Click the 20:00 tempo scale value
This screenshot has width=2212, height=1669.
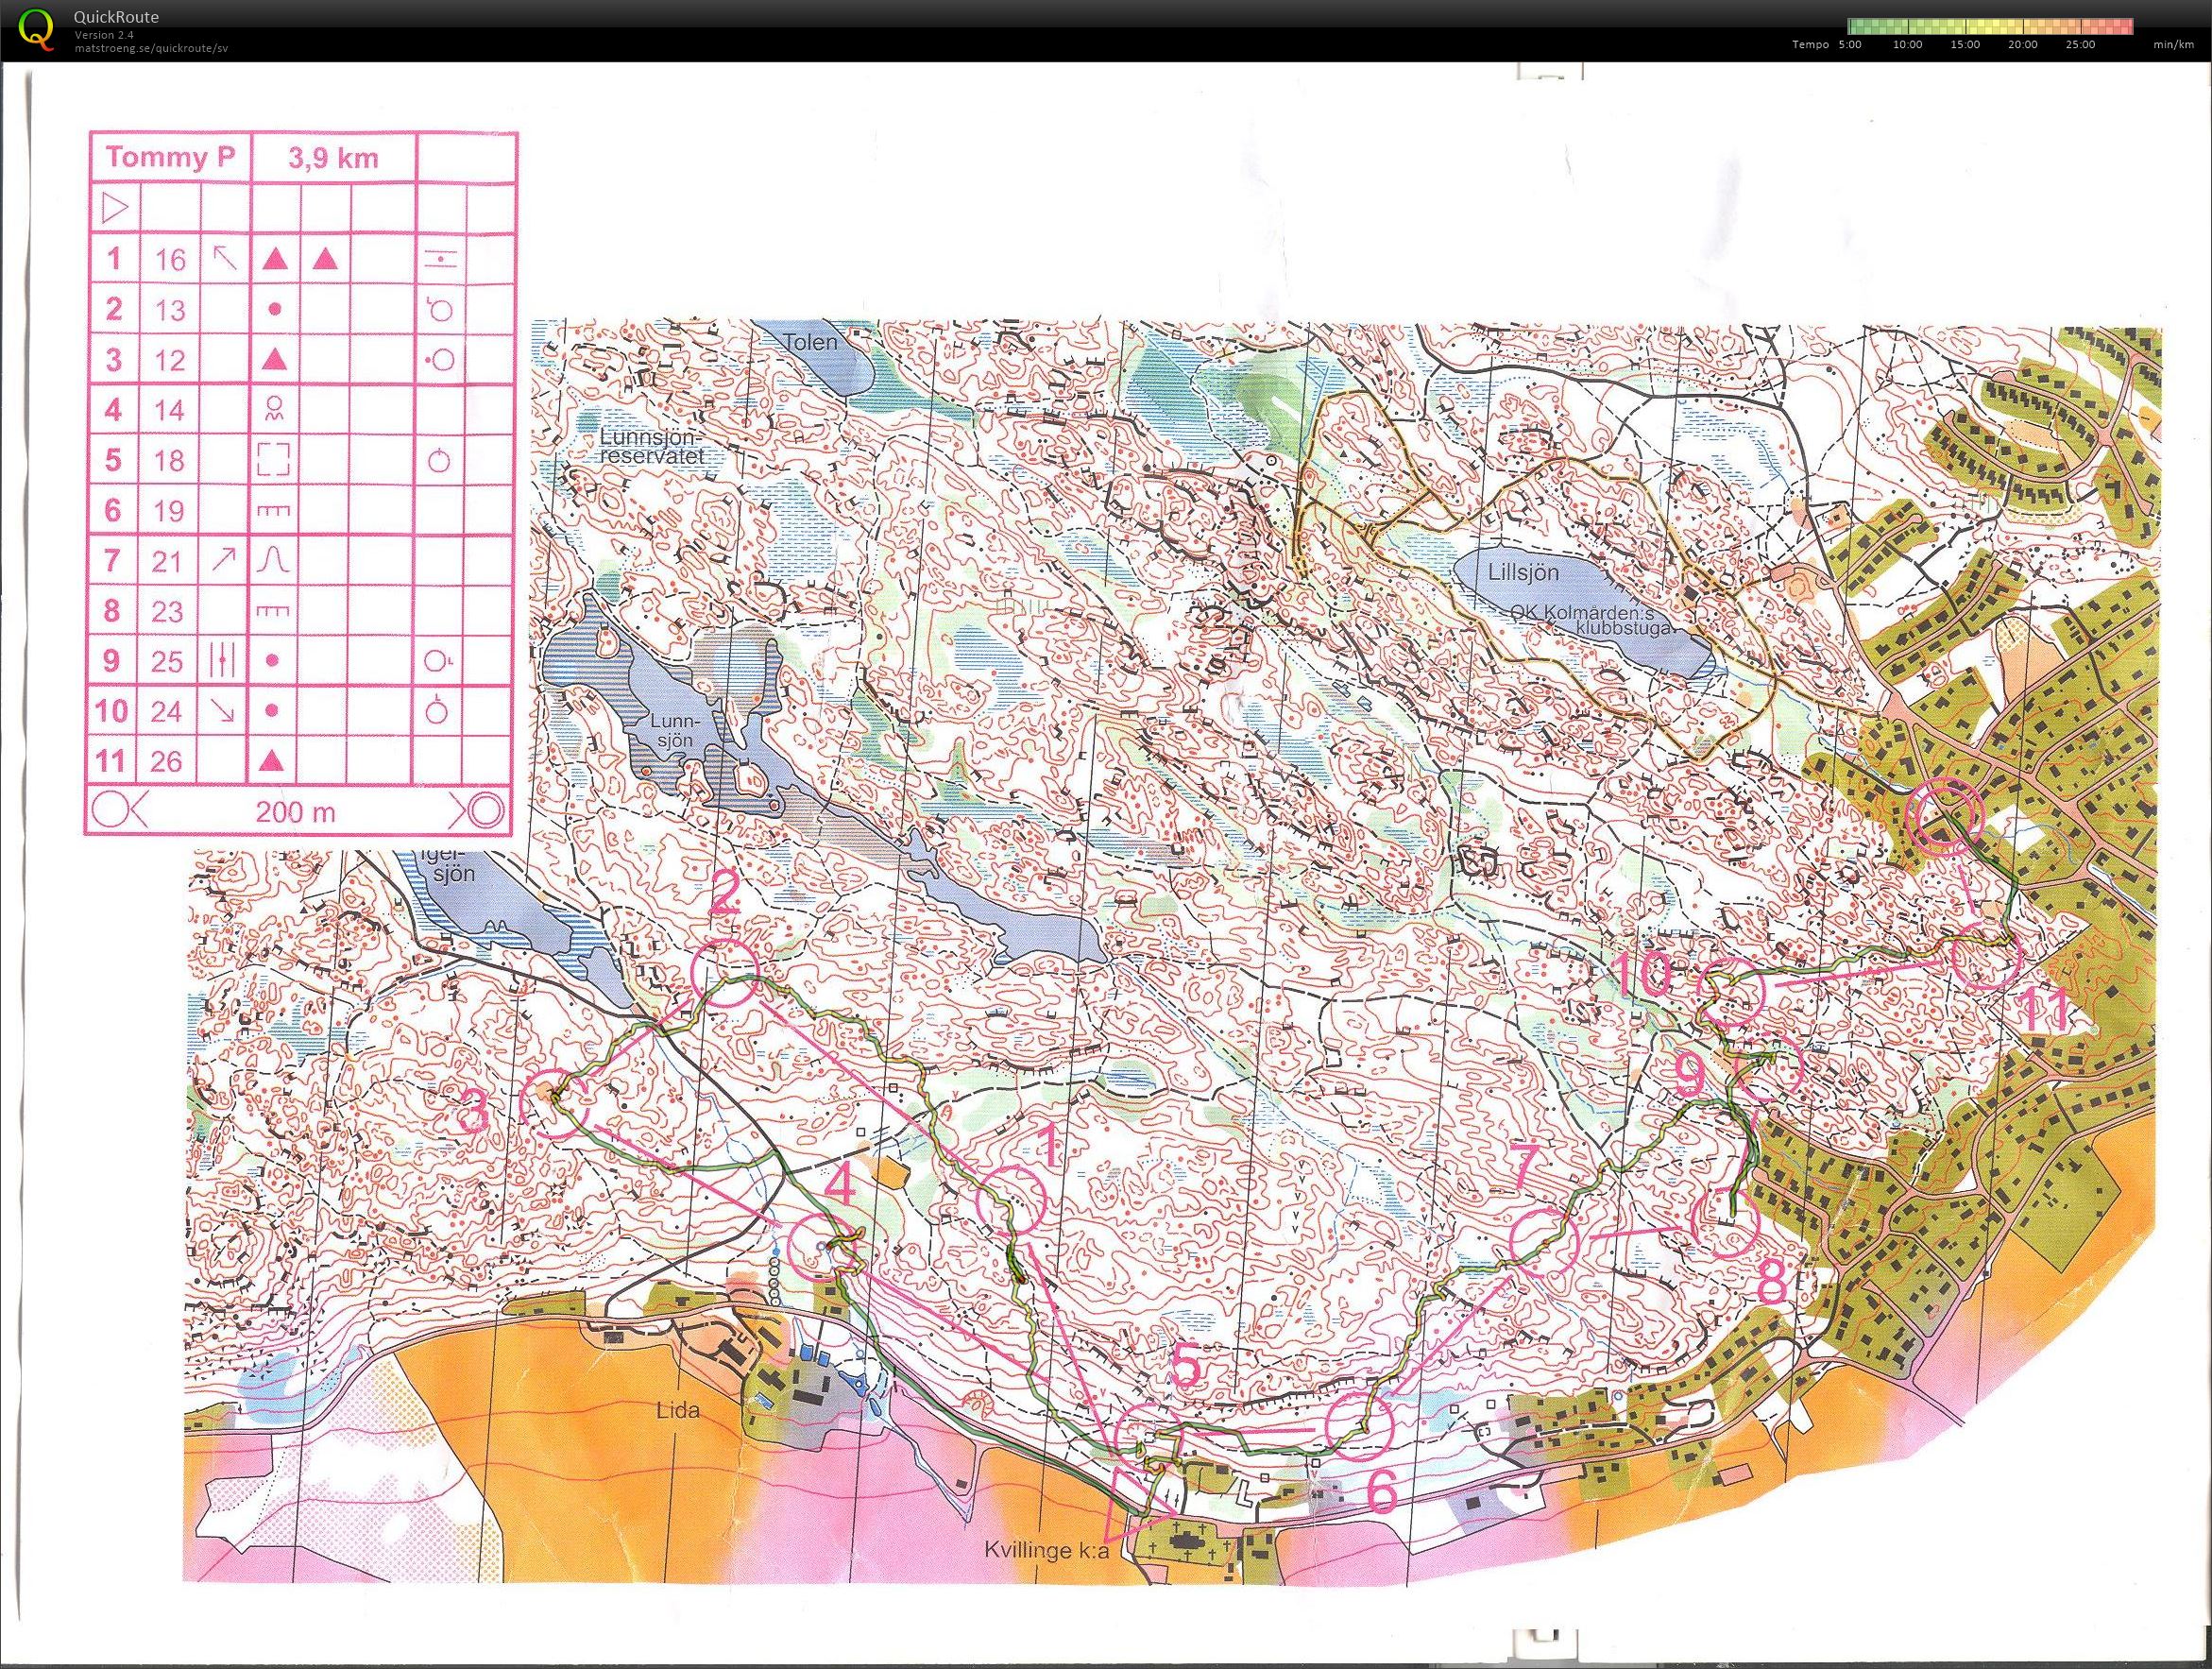(x=2022, y=45)
